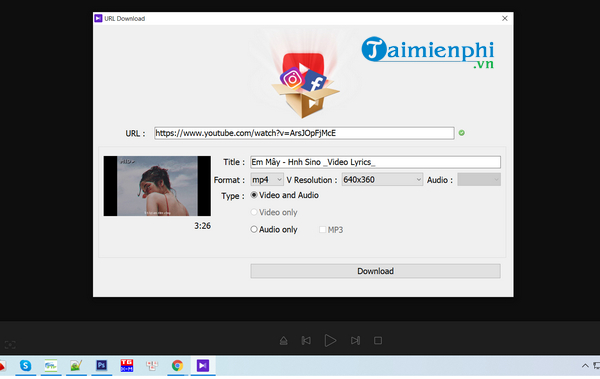Open Skype from the taskbar
Viewport: 600px width, 379px height.
point(26,366)
